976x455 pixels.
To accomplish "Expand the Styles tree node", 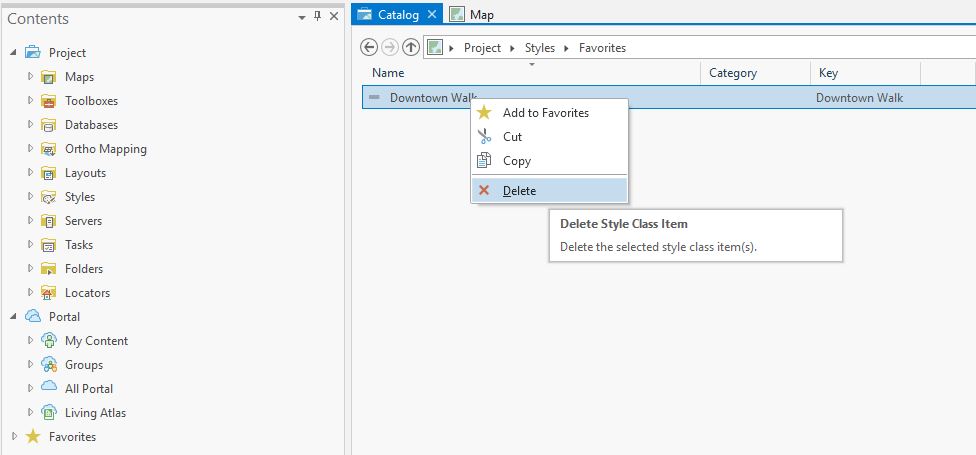I will [x=30, y=197].
